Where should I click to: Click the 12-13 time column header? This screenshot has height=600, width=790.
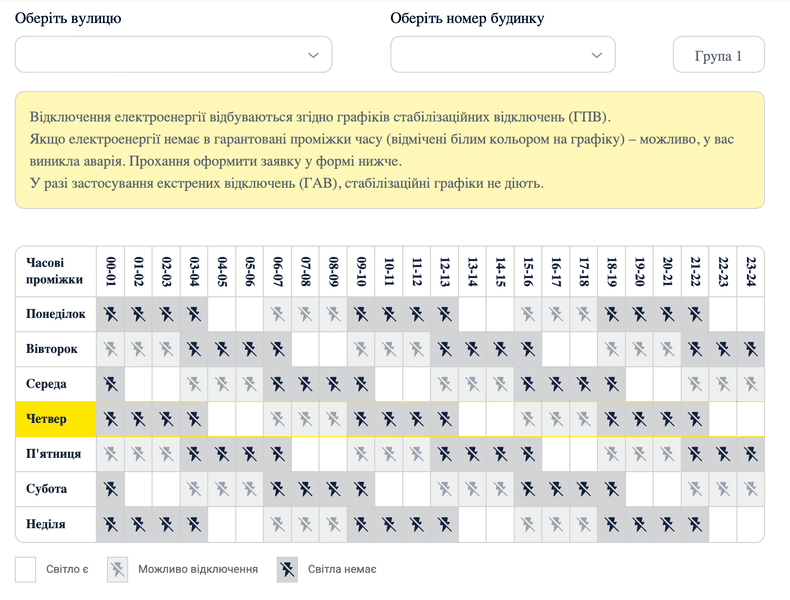tap(445, 271)
